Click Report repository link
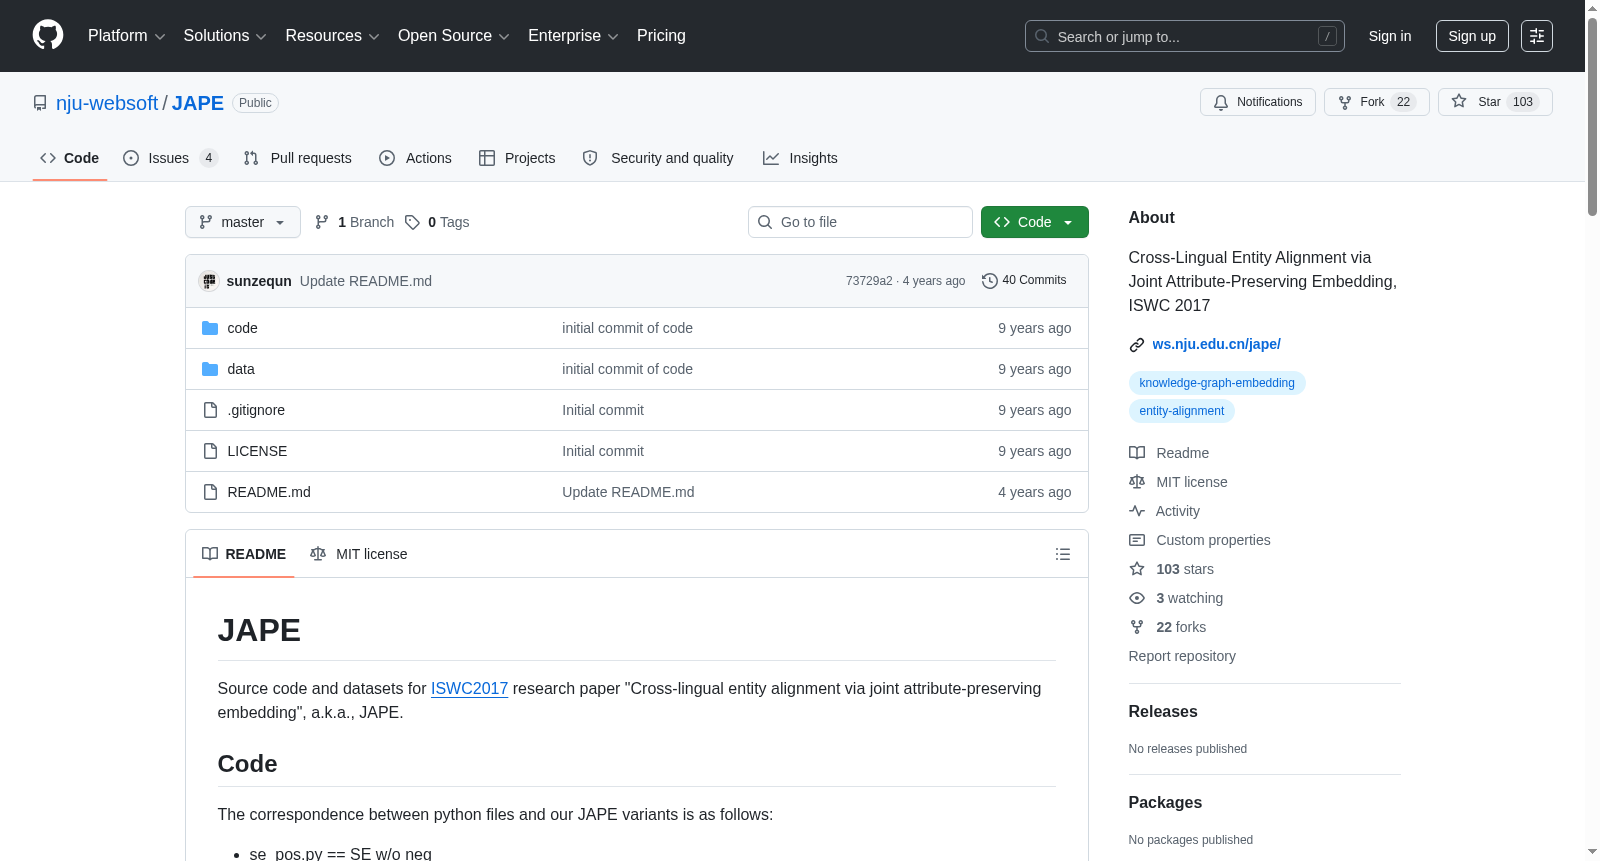 point(1182,656)
